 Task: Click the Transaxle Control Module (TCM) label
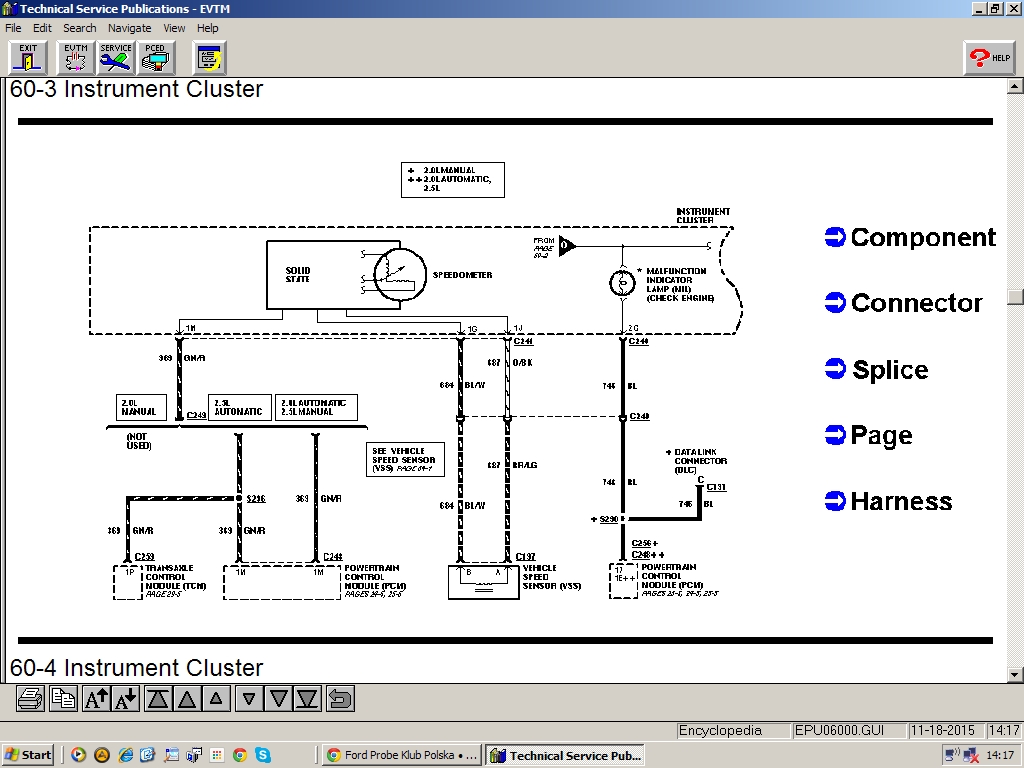175,577
